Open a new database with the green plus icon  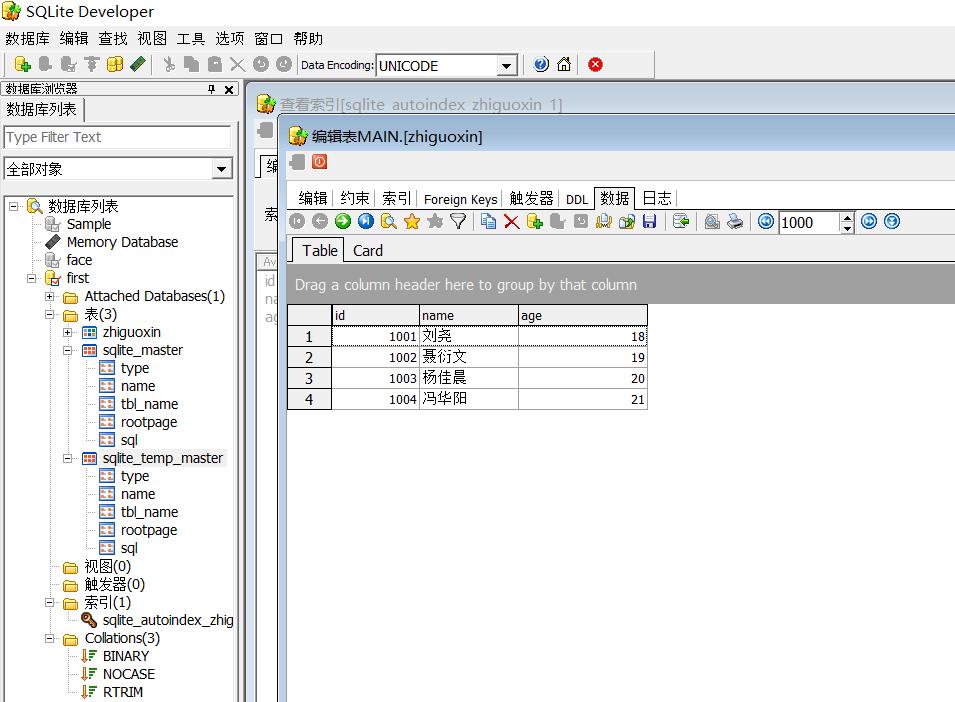tap(22, 64)
